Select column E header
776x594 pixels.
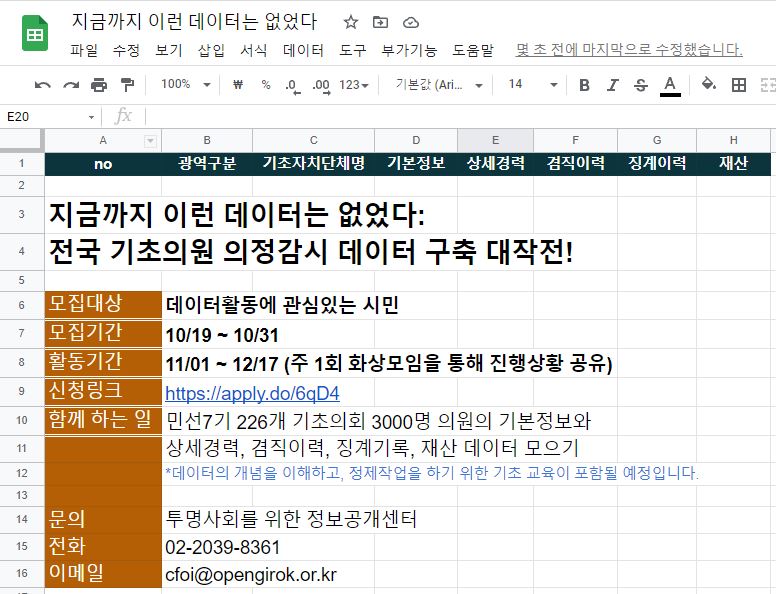[495, 141]
